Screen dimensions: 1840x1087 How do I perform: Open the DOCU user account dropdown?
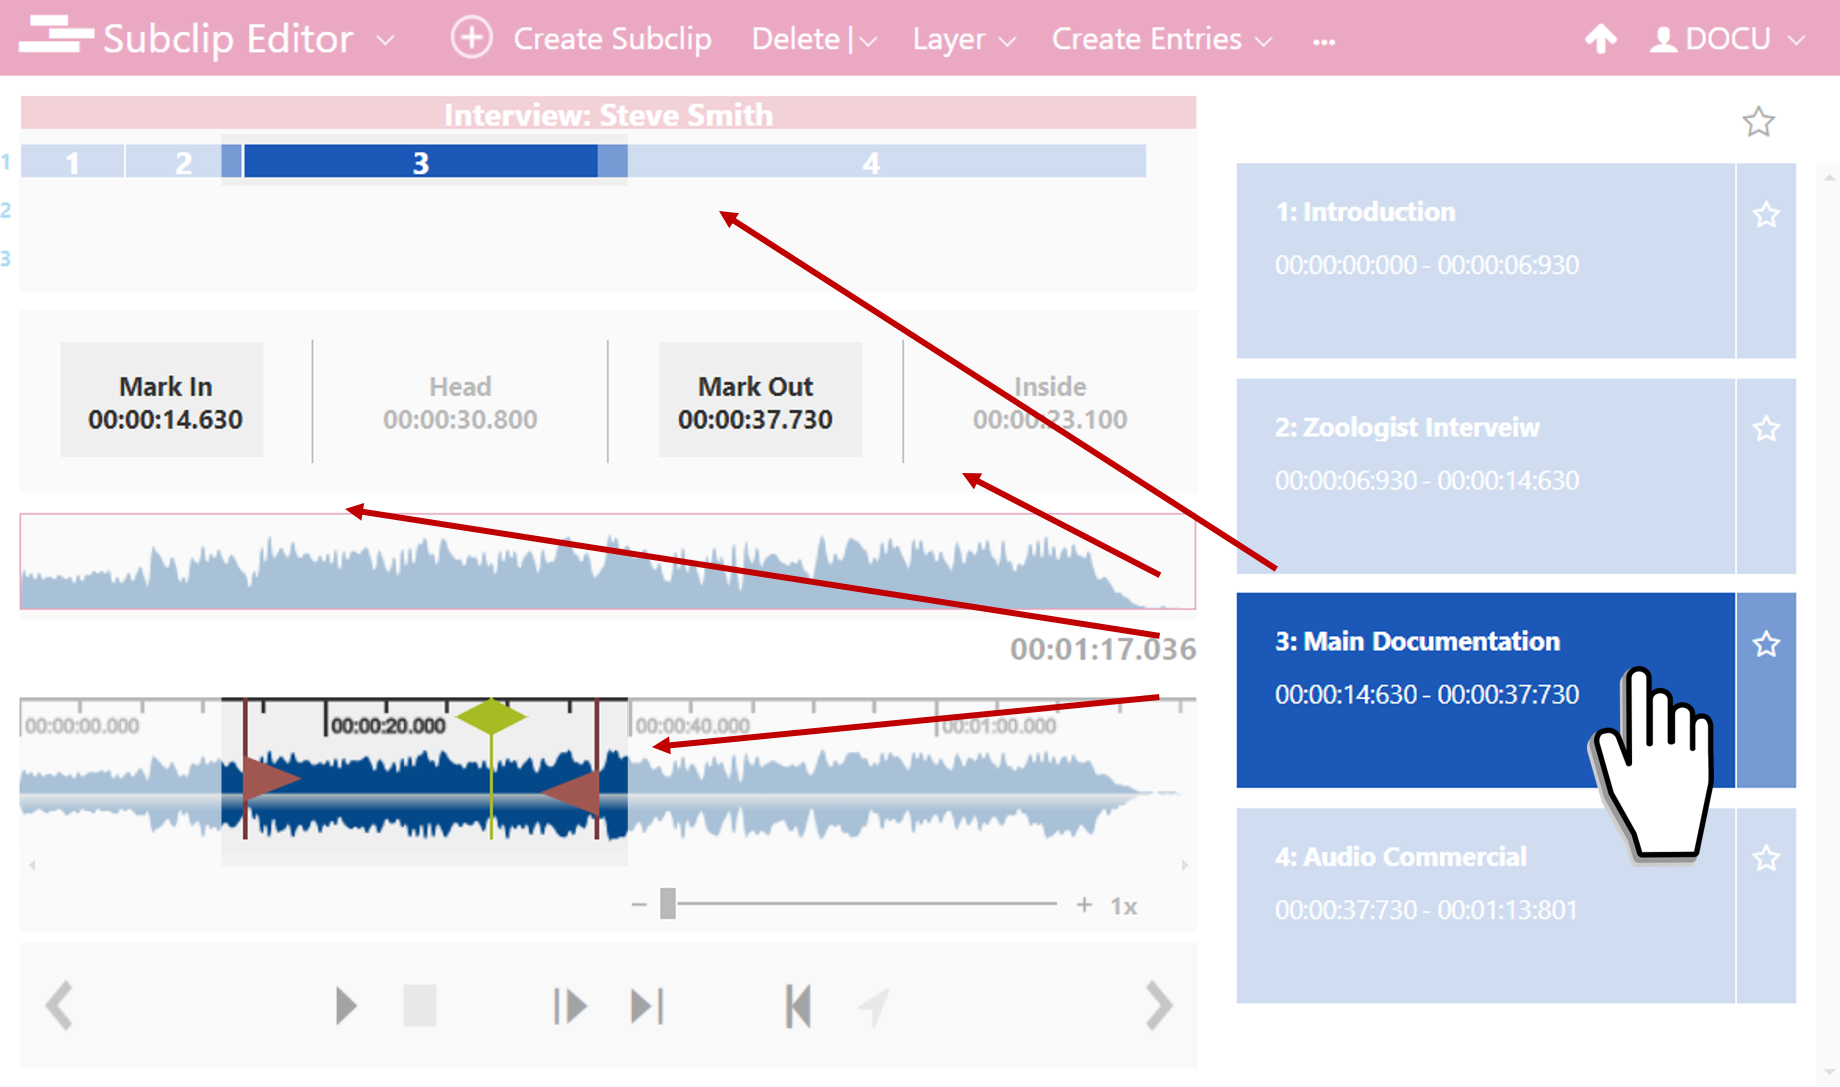click(1727, 39)
